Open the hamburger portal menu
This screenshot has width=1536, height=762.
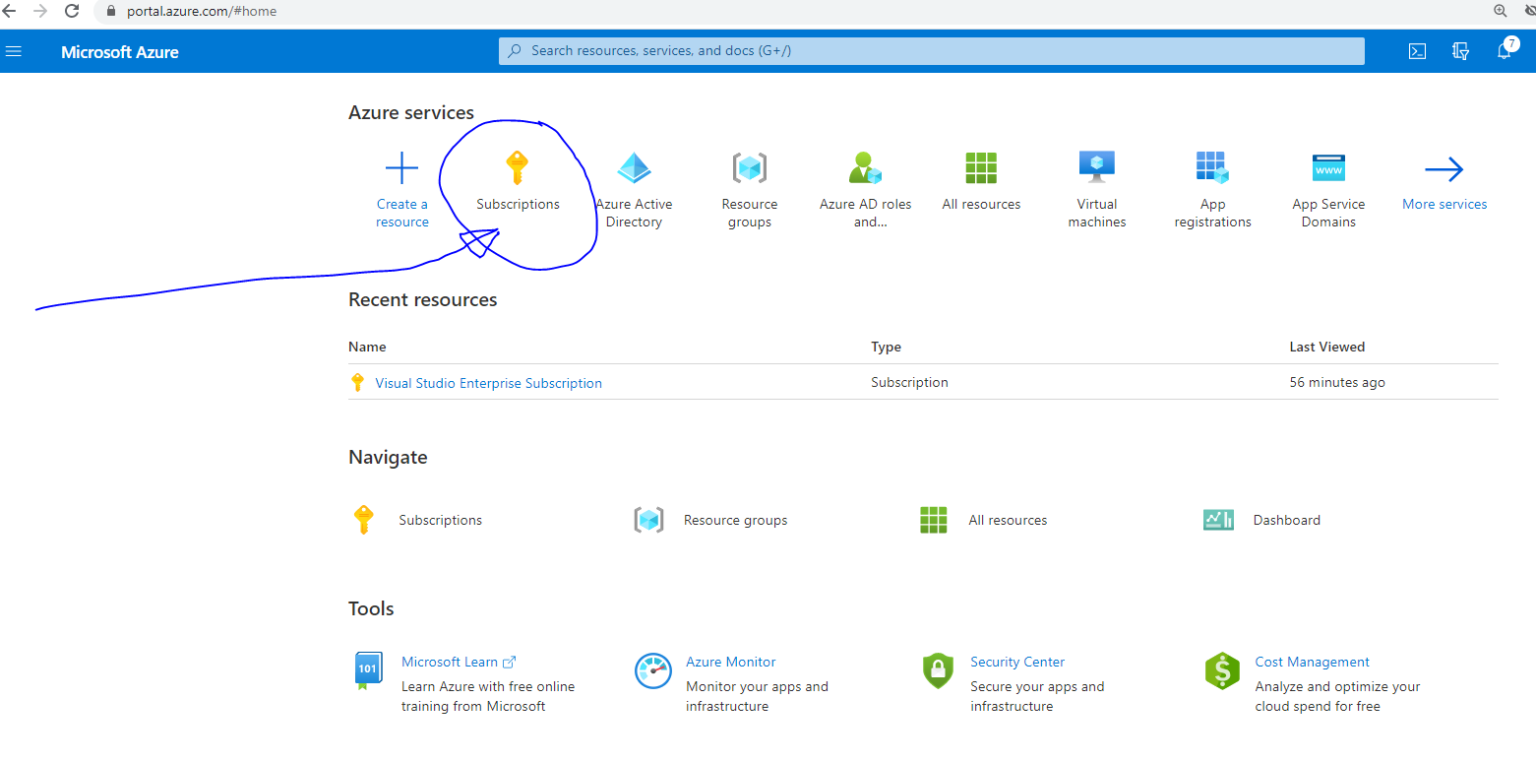click(13, 51)
